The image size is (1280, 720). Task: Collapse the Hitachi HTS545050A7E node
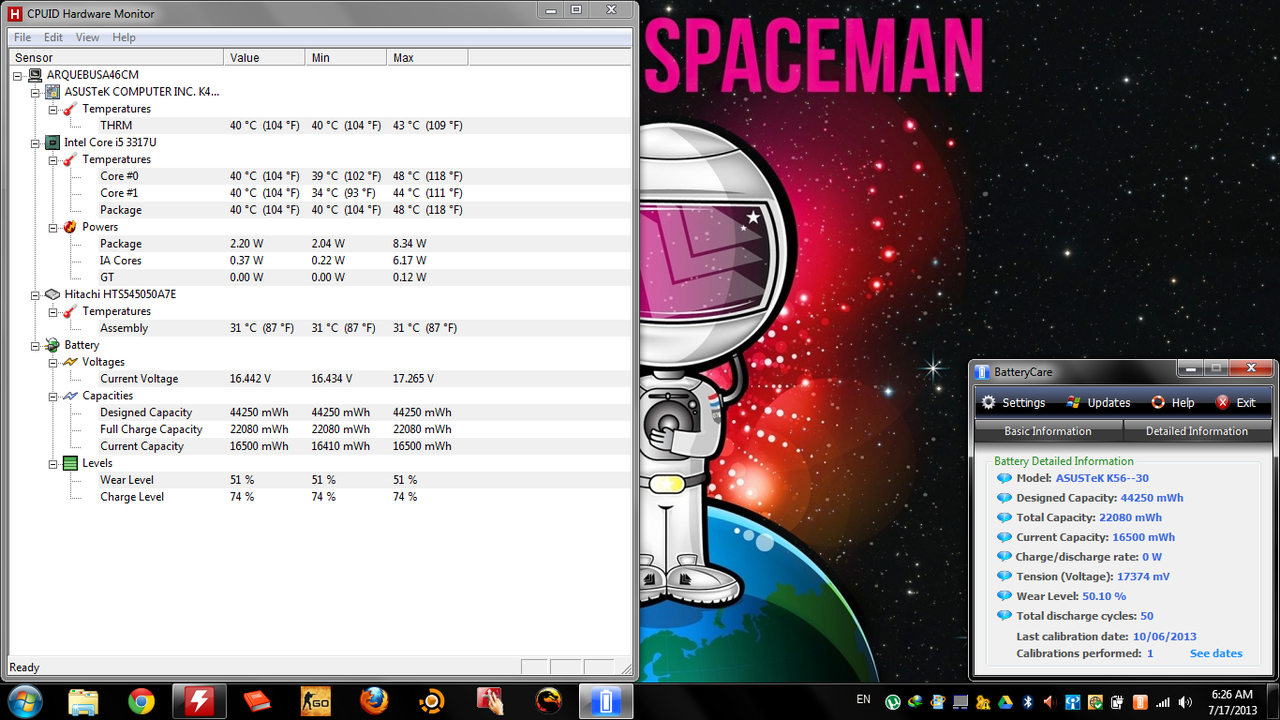point(35,294)
